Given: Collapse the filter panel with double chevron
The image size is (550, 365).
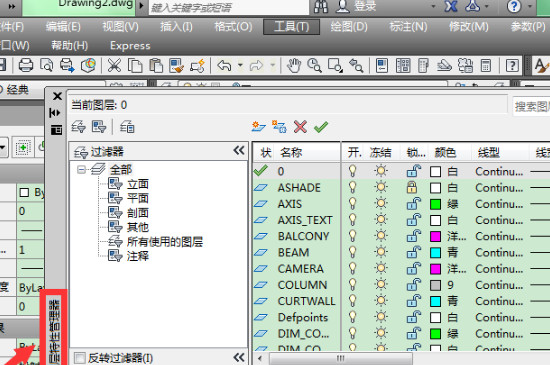Looking at the screenshot, I should (x=239, y=151).
